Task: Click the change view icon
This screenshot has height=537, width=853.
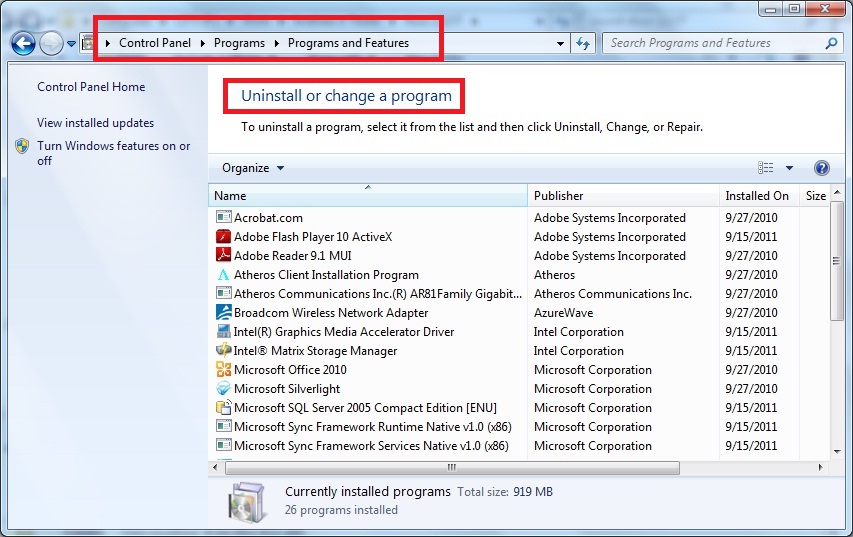Action: point(765,168)
